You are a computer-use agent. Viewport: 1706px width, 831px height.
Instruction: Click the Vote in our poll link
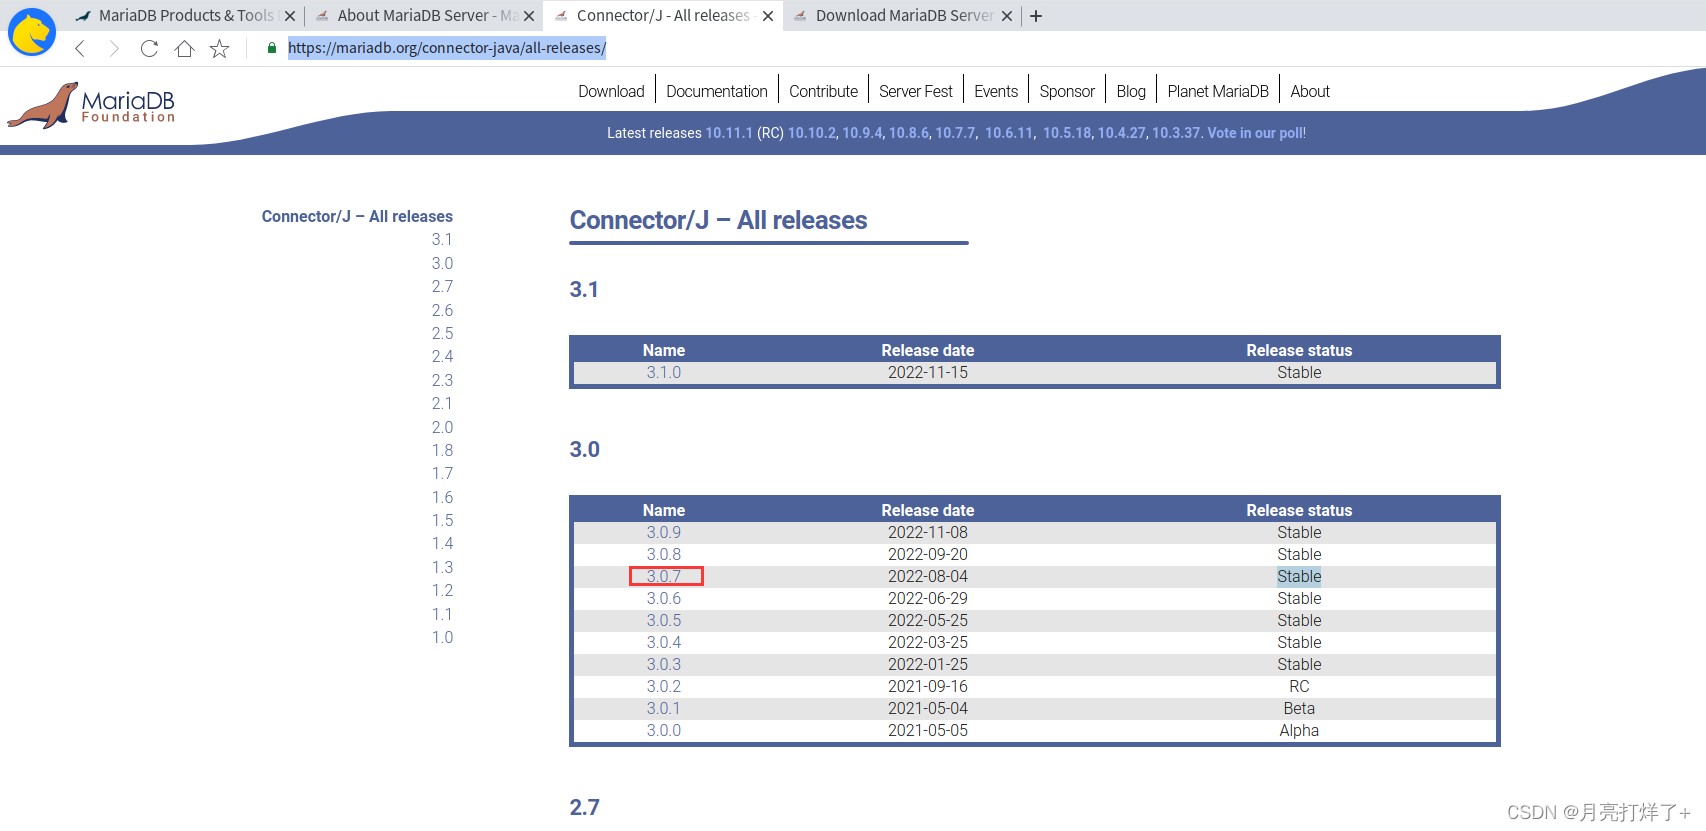1255,133
